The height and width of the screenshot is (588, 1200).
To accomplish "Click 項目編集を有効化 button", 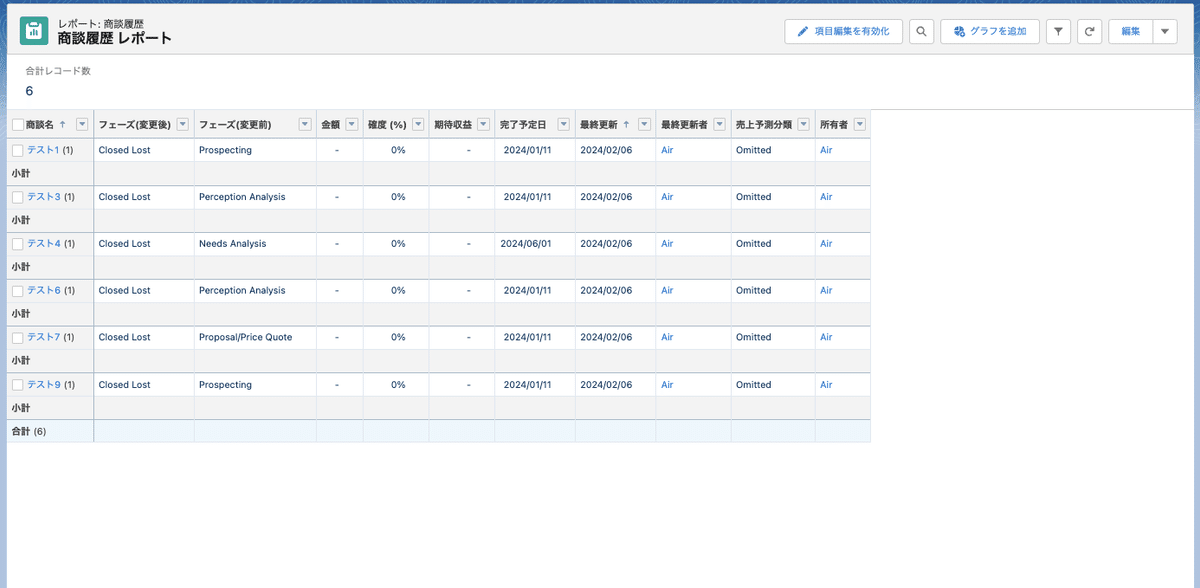I will pos(844,32).
